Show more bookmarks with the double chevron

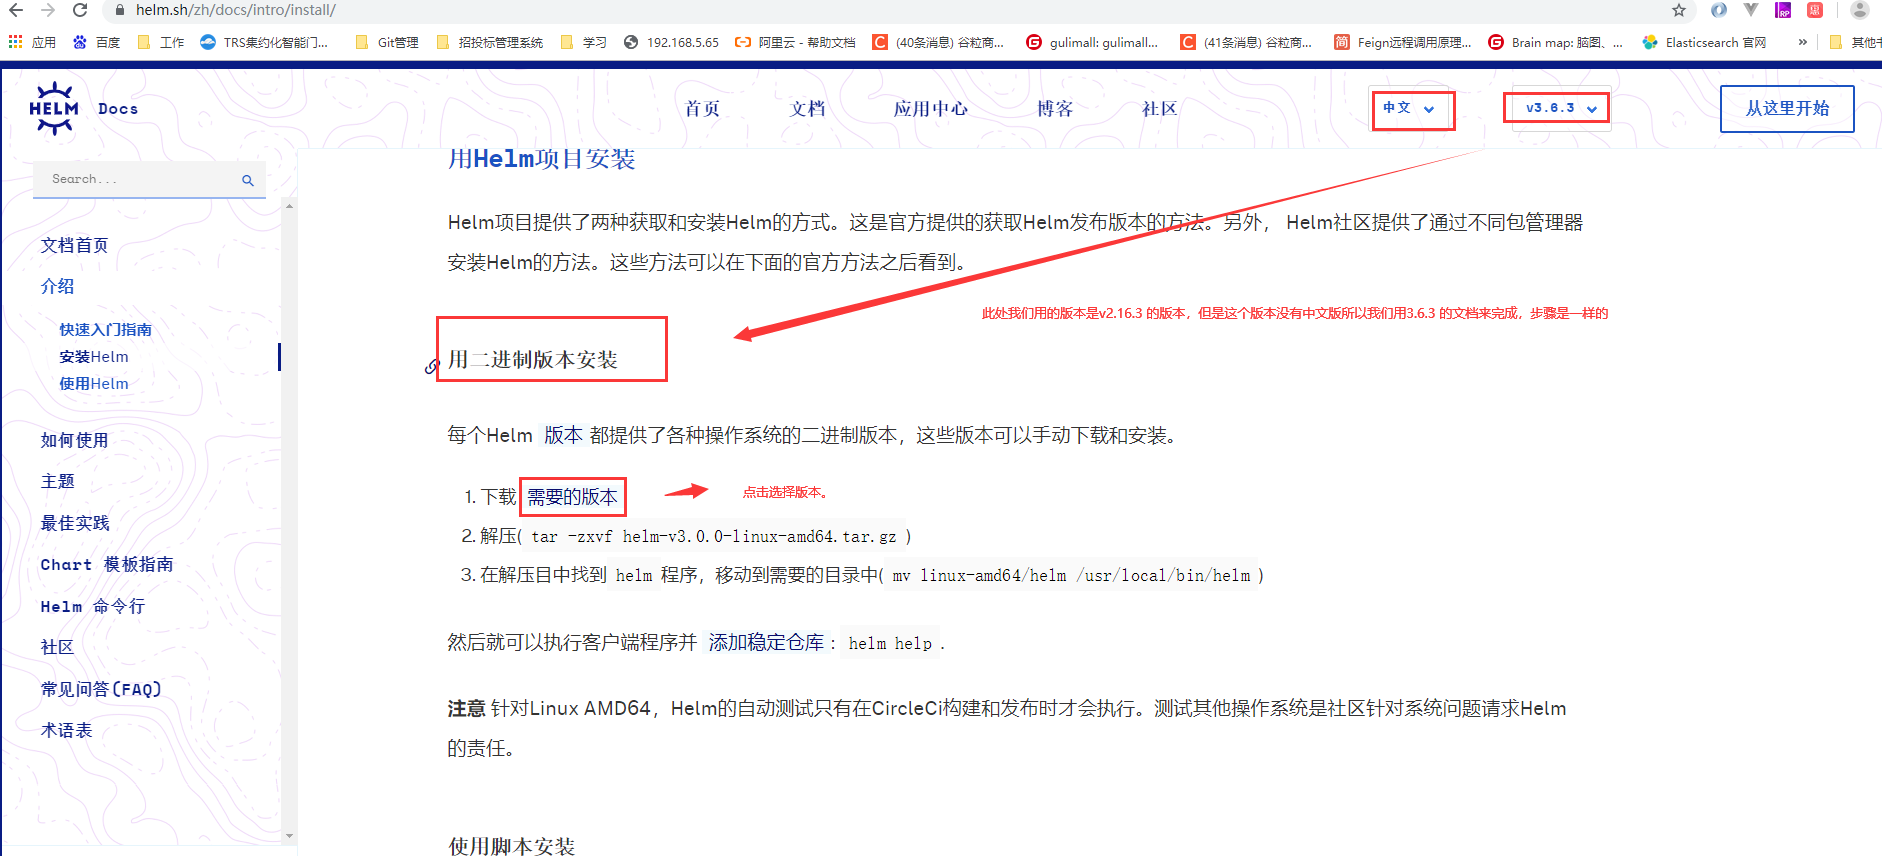click(1803, 42)
